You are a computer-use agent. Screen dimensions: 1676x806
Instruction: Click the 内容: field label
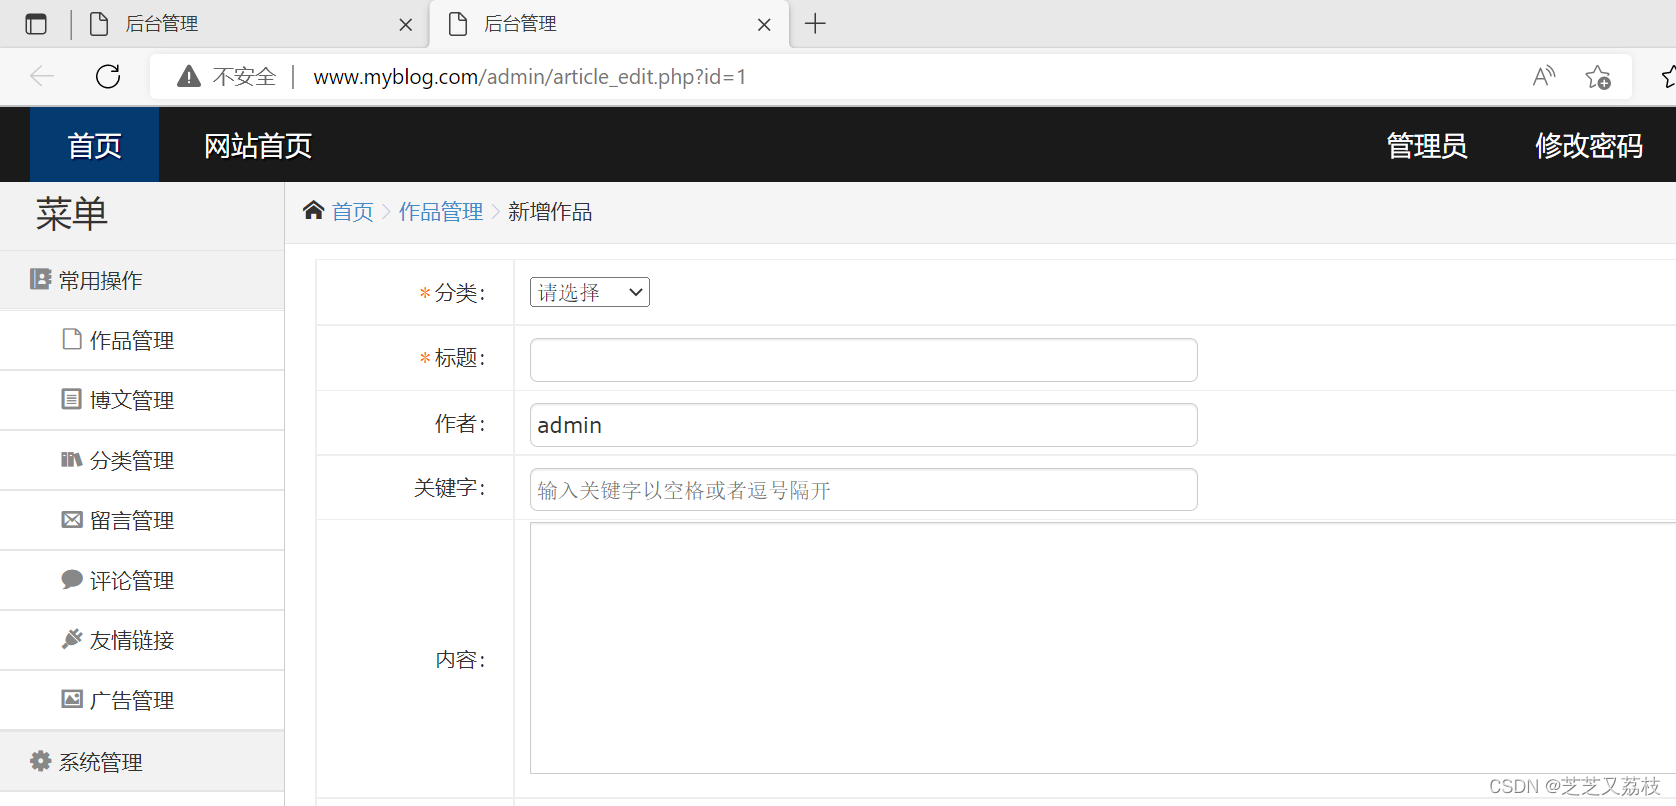click(460, 659)
